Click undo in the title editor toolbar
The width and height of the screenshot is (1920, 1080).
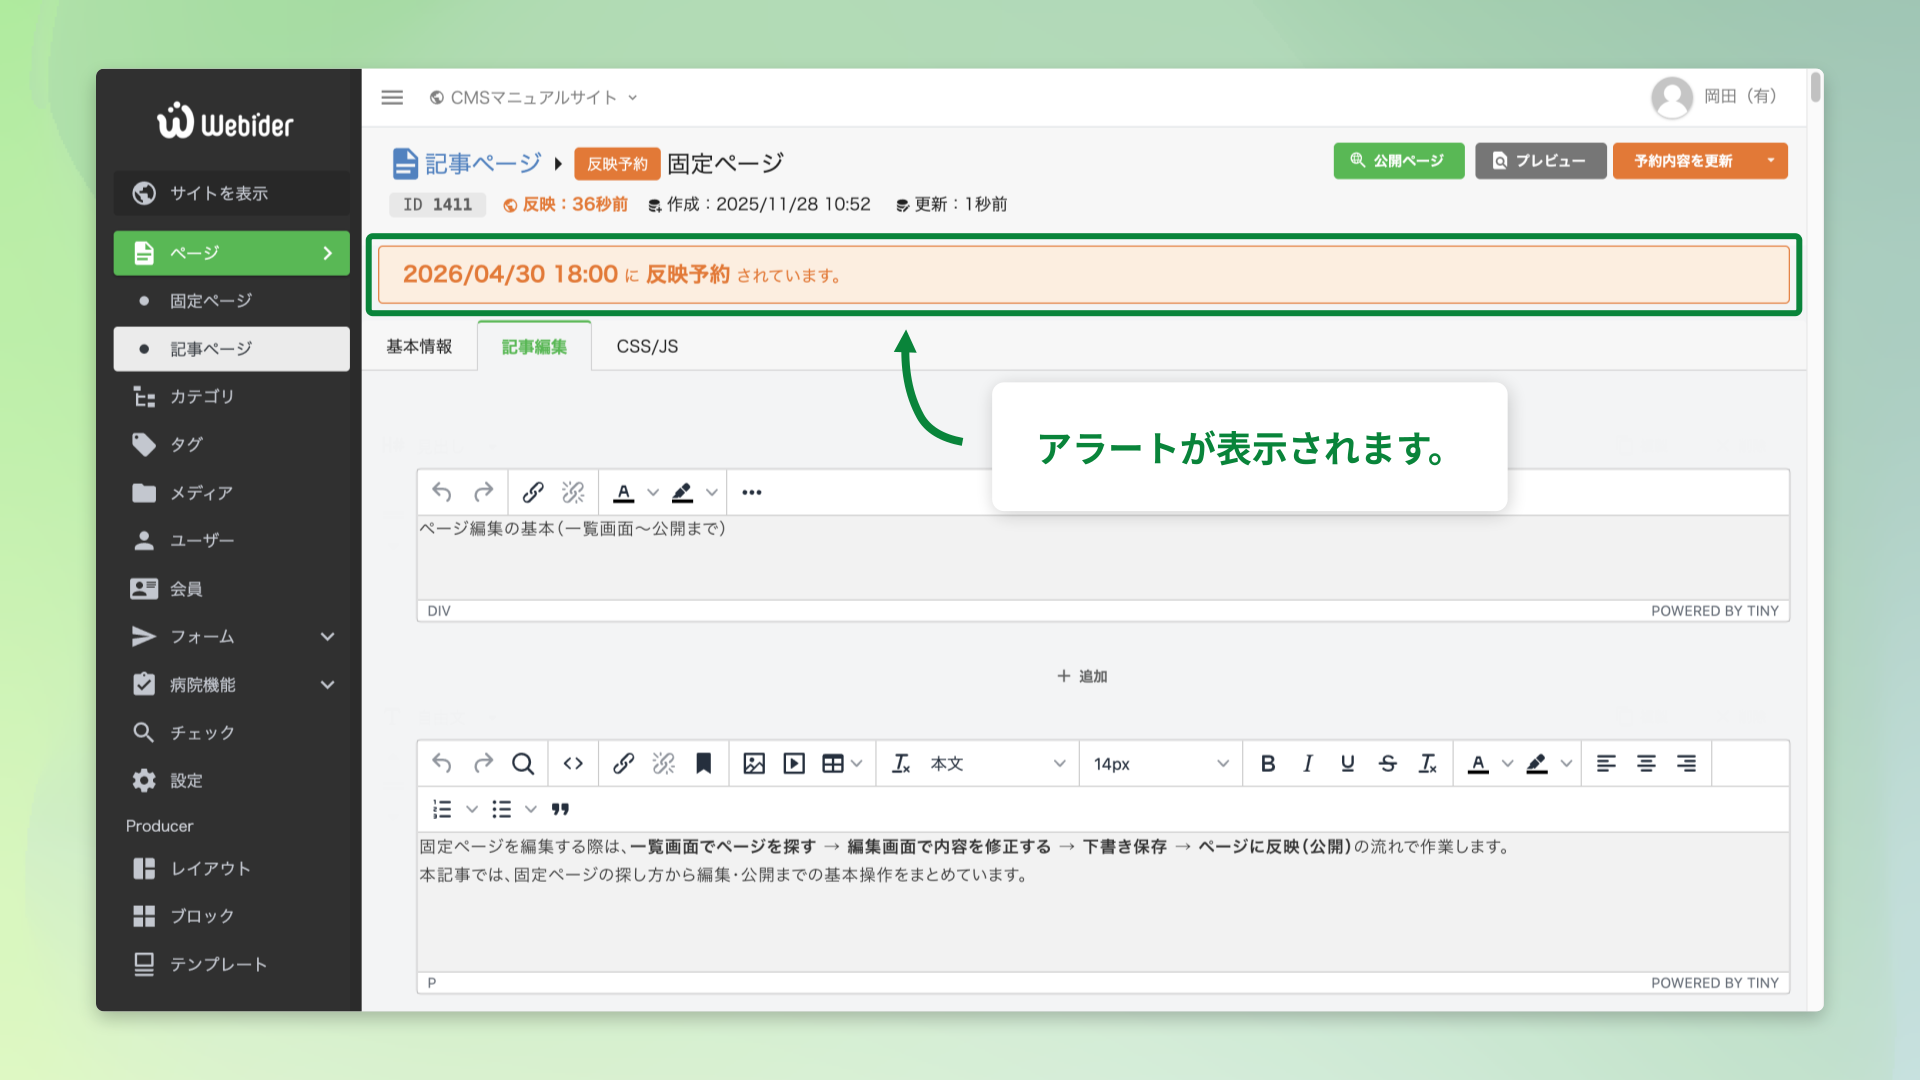pos(442,492)
